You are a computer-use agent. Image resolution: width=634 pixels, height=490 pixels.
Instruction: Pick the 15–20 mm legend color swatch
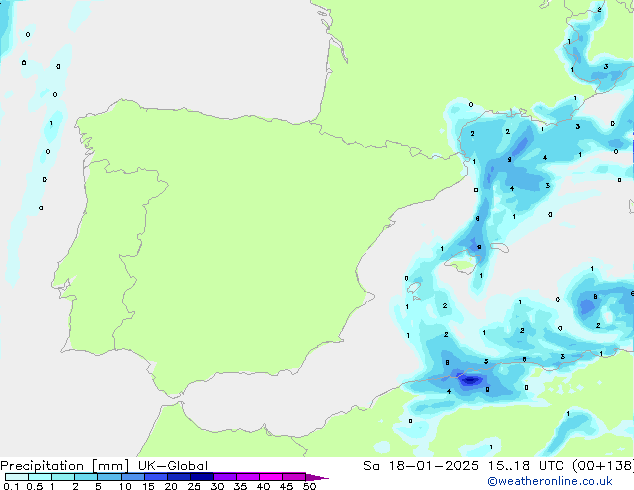point(155,477)
